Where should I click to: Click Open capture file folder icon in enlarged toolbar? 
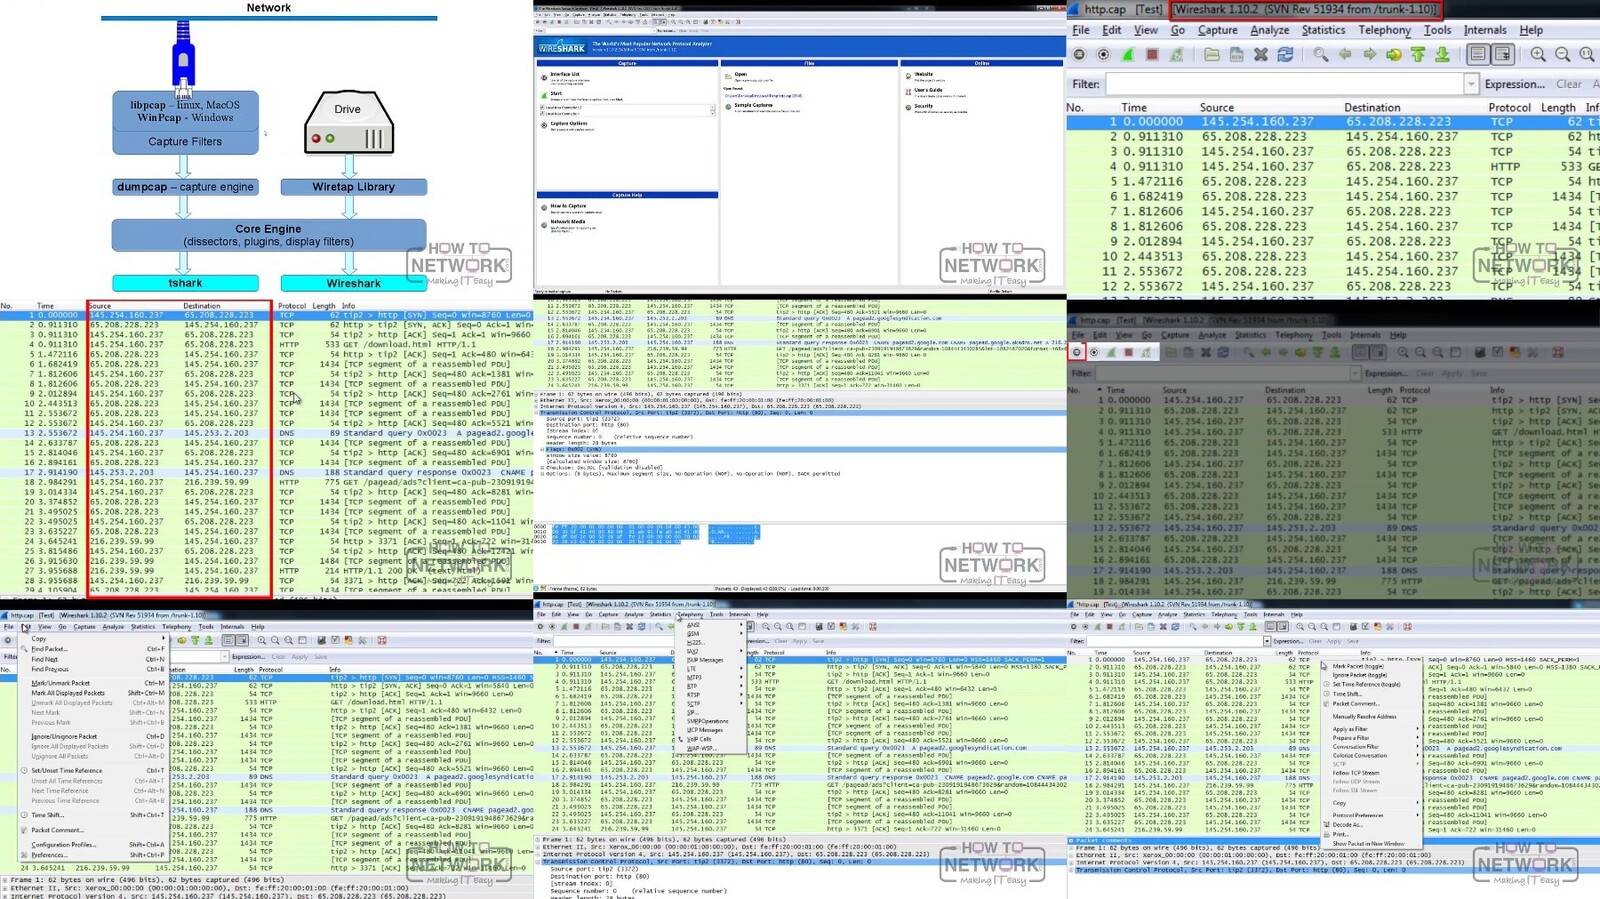coord(1212,55)
